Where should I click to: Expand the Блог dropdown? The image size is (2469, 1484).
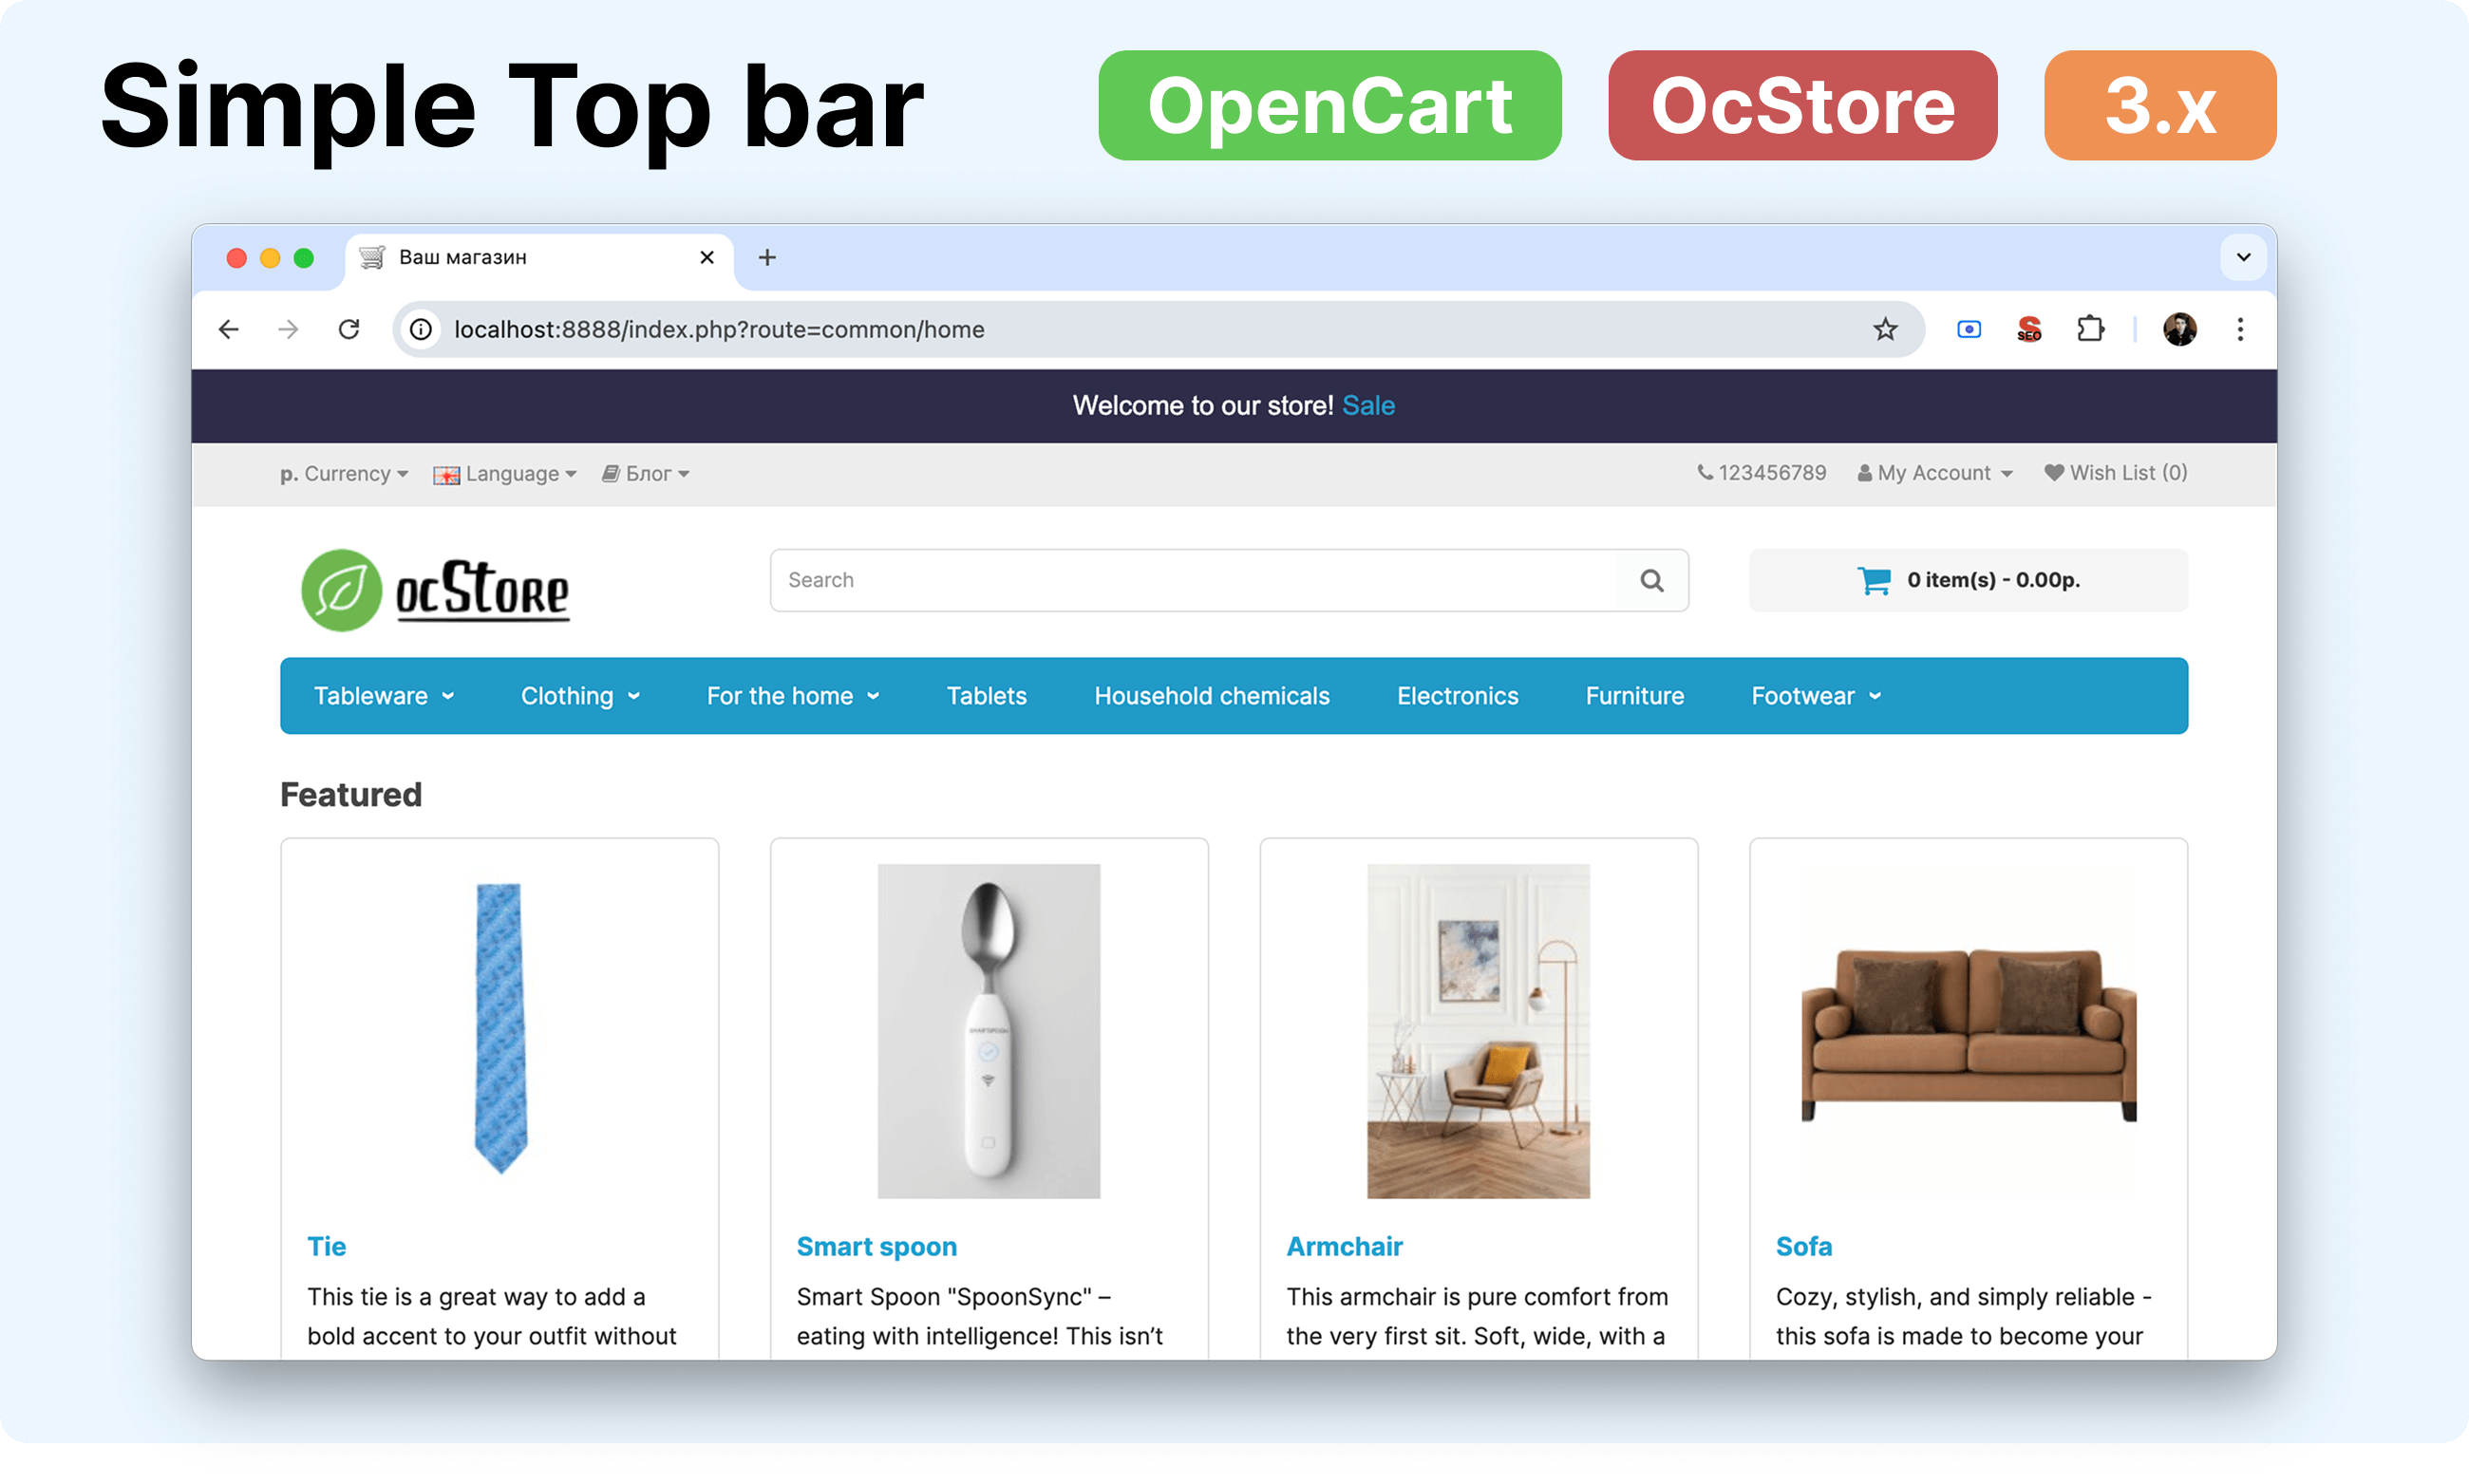point(646,474)
